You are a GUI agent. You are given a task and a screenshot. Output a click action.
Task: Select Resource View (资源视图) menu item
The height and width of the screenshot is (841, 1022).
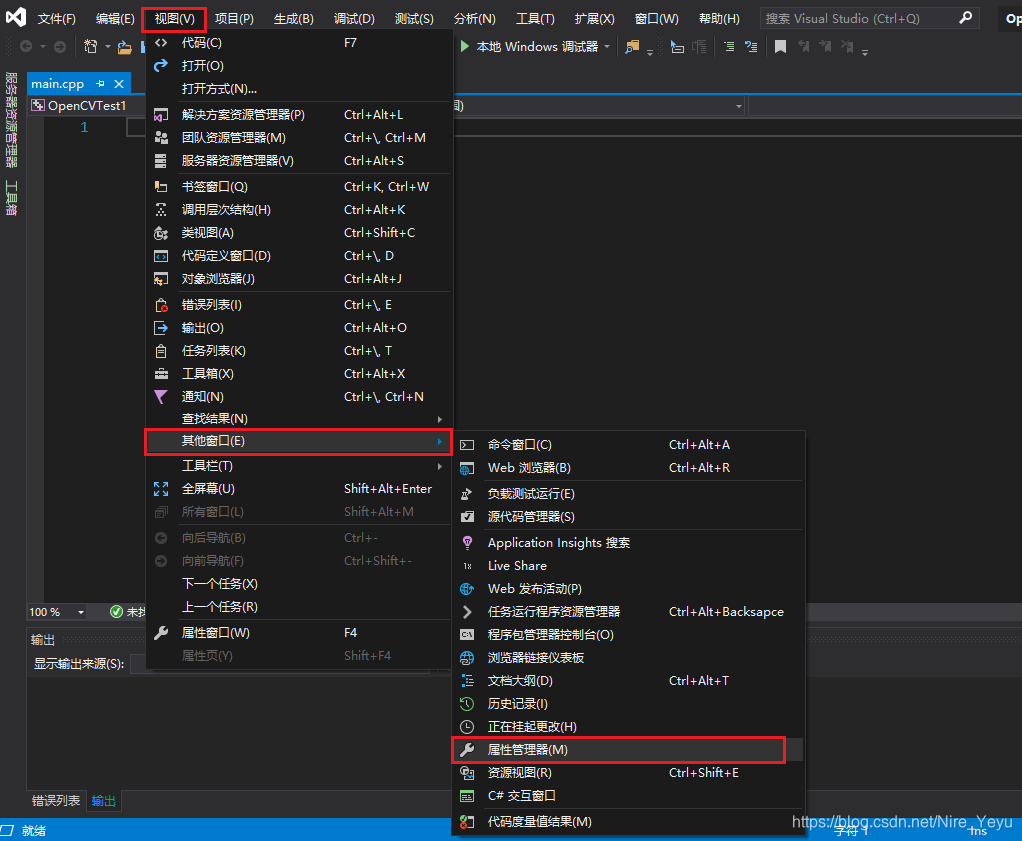coord(628,773)
